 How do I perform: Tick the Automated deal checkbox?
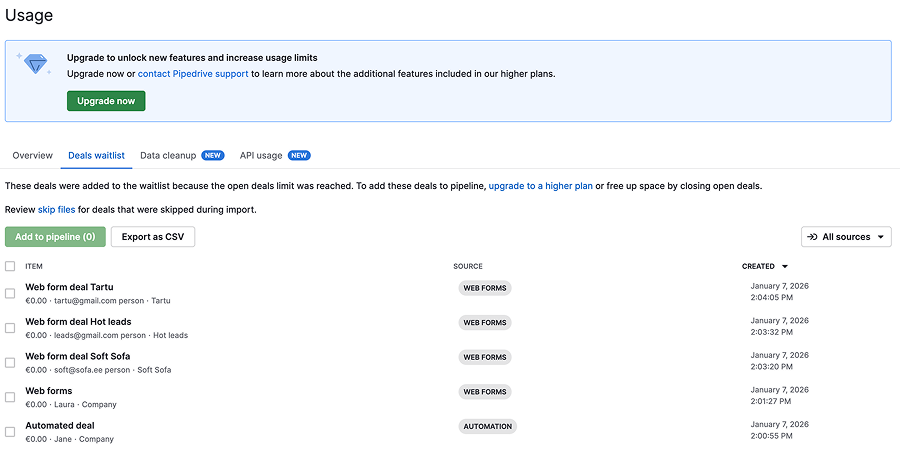10,431
